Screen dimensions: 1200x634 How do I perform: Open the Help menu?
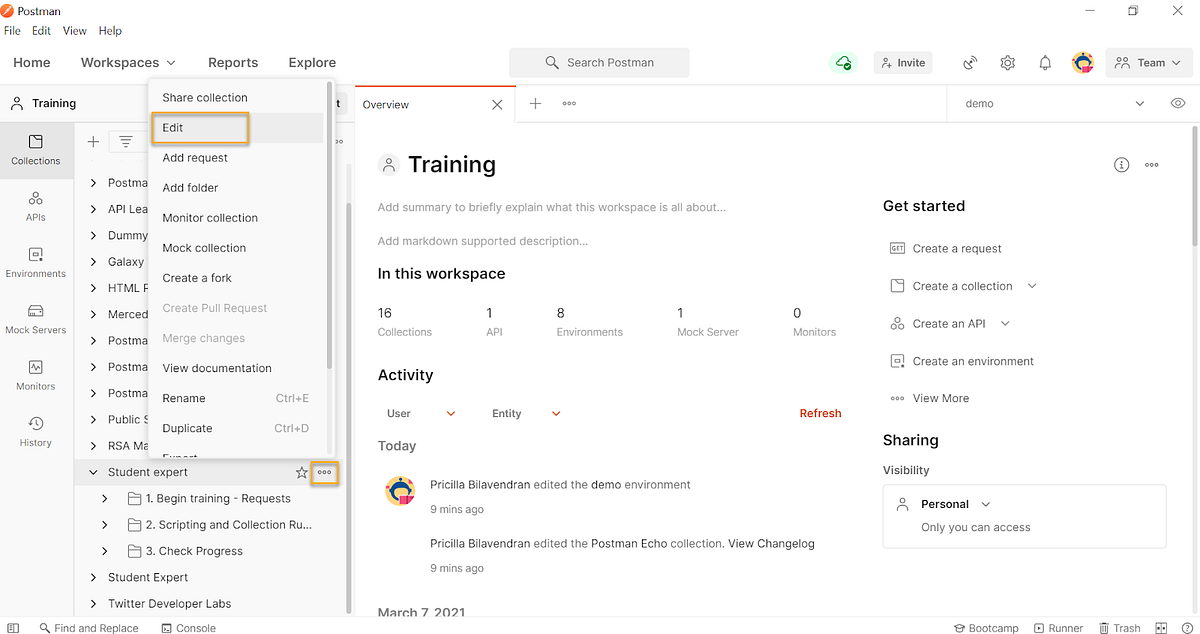click(110, 31)
